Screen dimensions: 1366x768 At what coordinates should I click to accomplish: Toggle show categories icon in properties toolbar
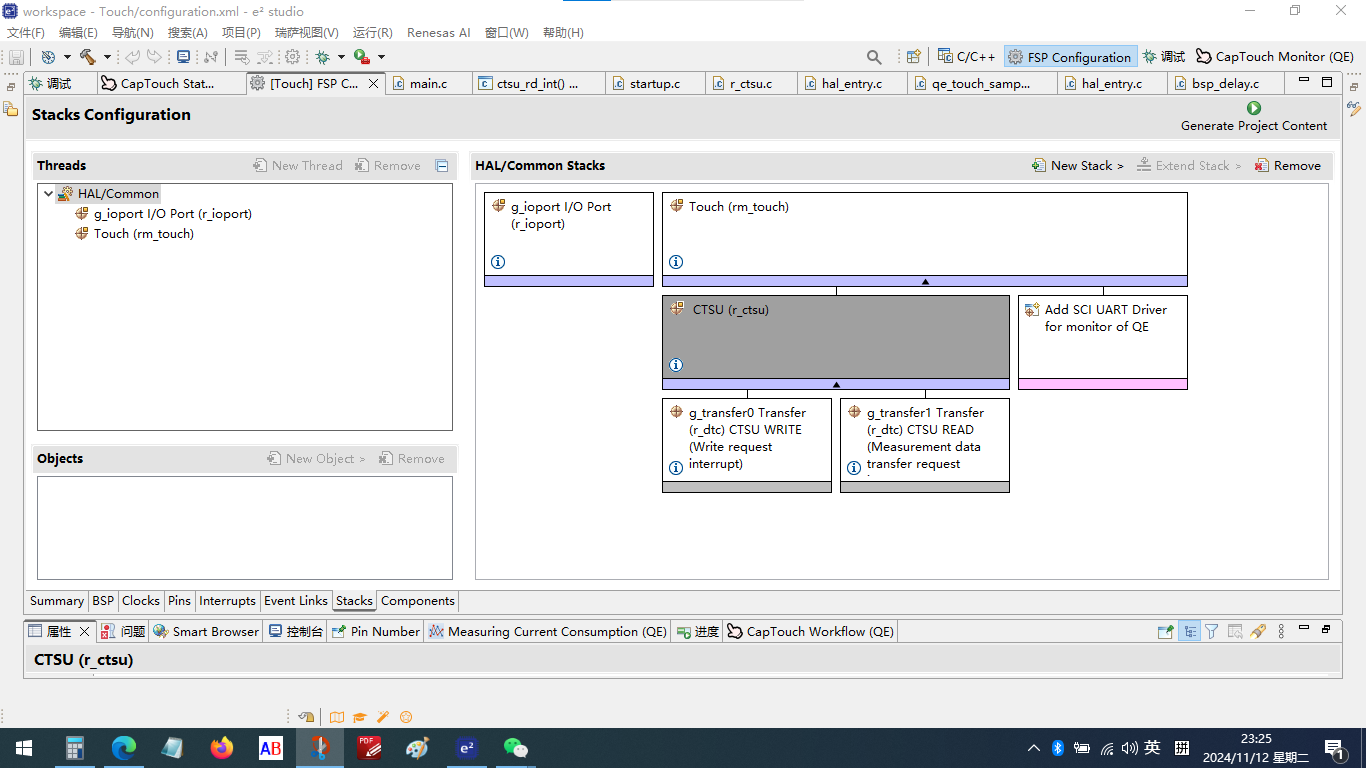(x=1189, y=632)
